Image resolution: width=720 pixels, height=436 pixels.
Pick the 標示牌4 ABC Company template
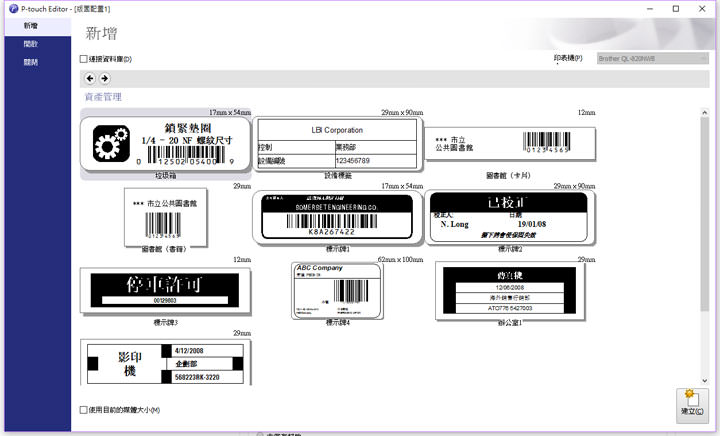click(337, 290)
